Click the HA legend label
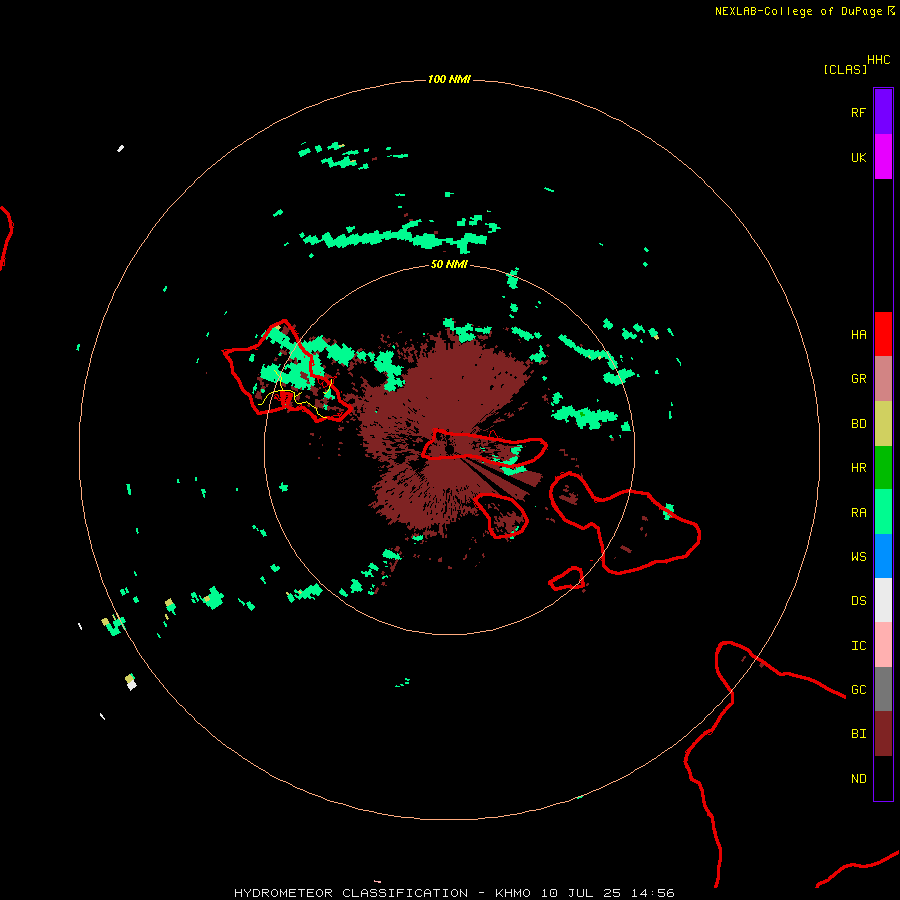 click(x=858, y=335)
